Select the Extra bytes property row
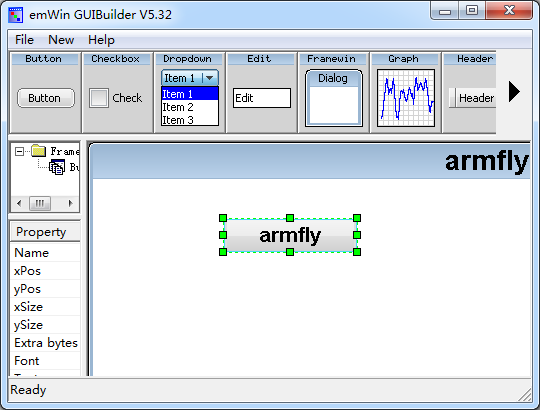Viewport: 540px width, 410px height. (45, 343)
